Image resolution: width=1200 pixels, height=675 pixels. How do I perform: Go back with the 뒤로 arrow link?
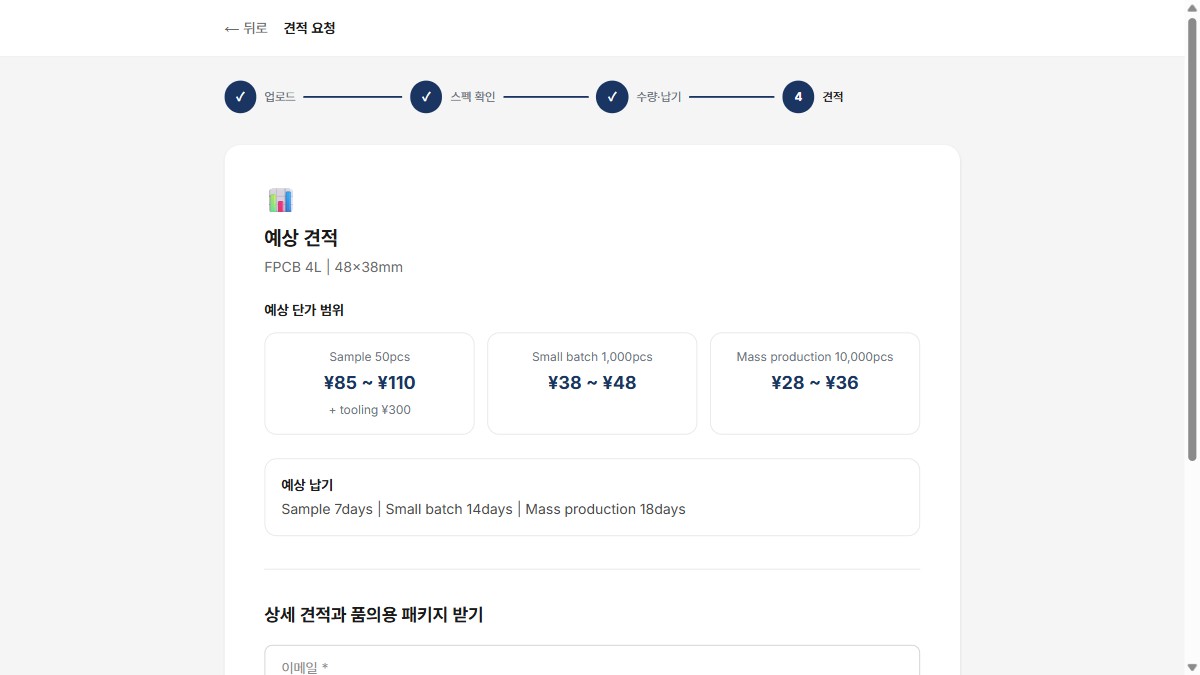[x=246, y=28]
